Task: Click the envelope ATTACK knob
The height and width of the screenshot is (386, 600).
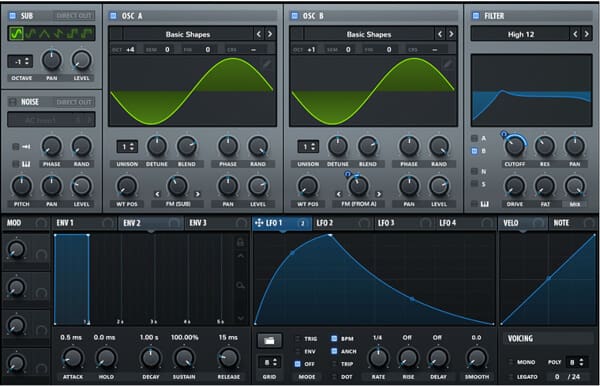Action: point(73,358)
